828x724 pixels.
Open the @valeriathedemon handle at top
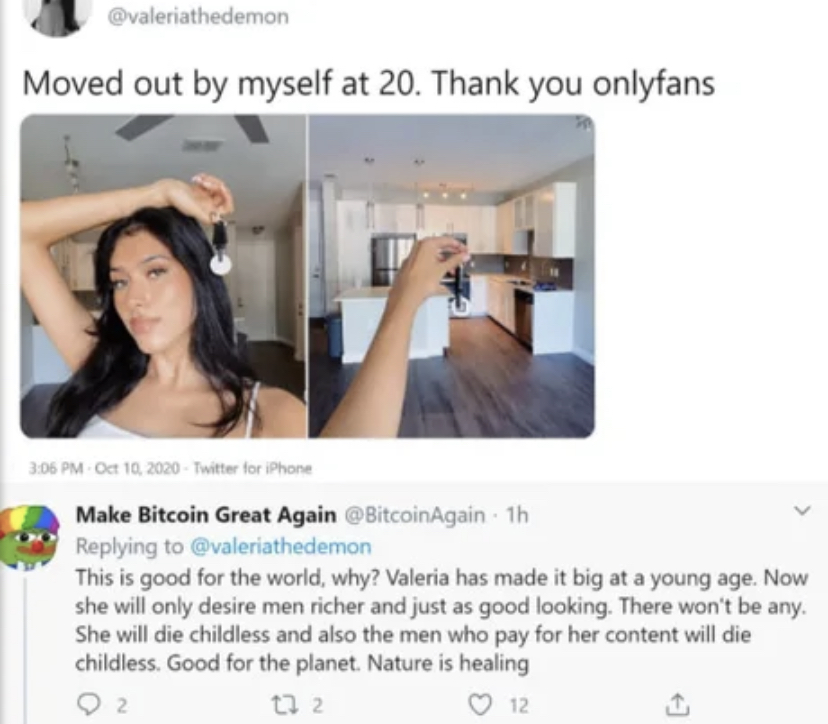pyautogui.click(x=199, y=16)
